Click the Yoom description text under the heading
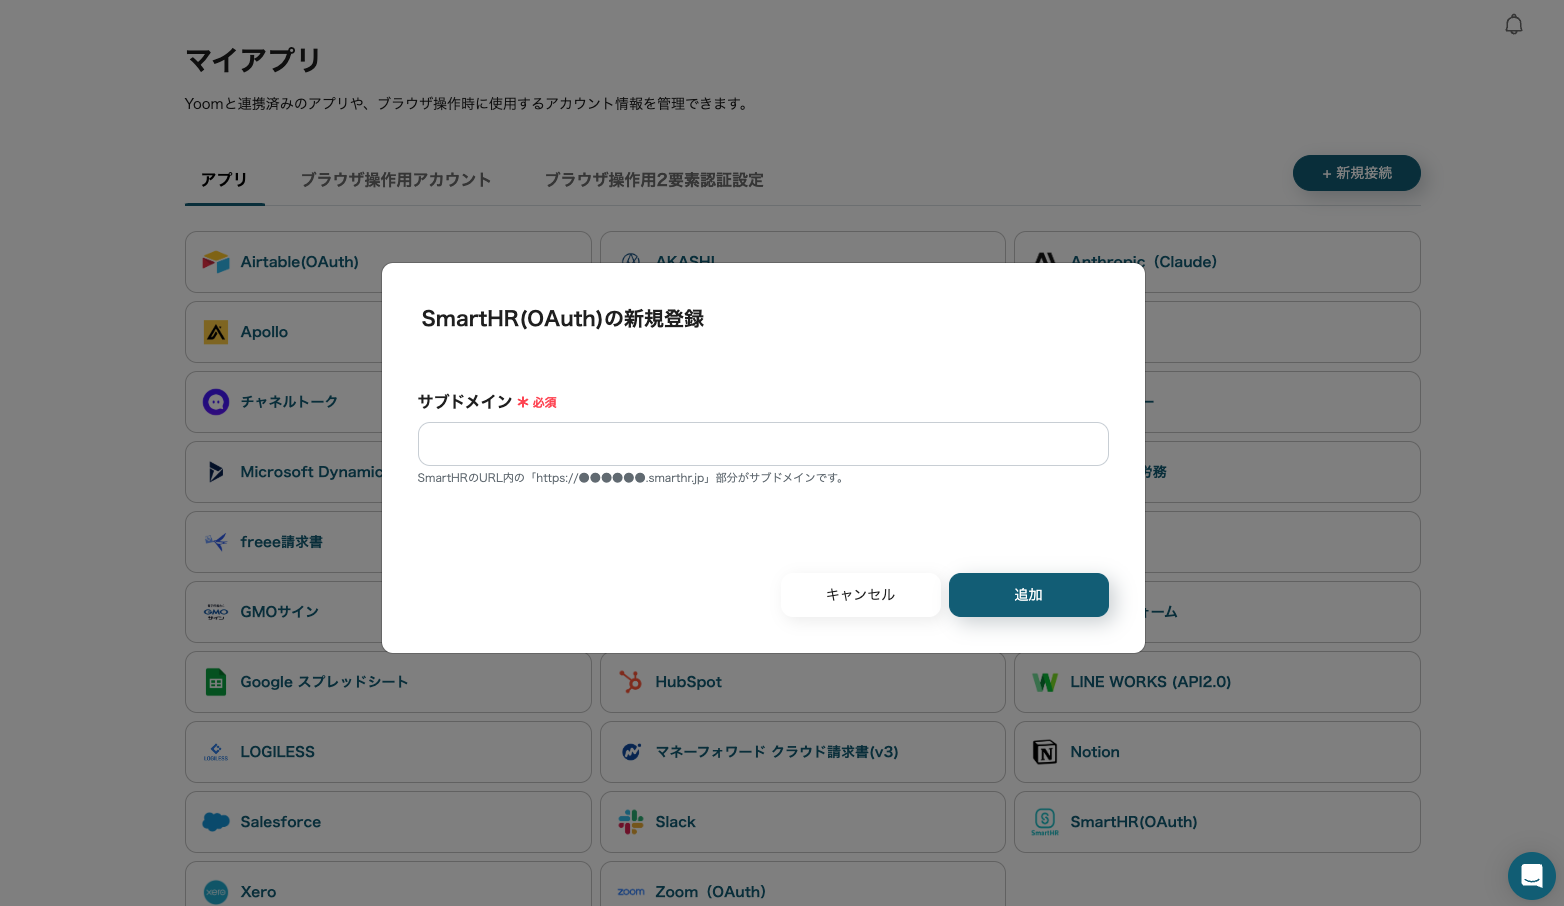This screenshot has width=1564, height=906. 468,104
